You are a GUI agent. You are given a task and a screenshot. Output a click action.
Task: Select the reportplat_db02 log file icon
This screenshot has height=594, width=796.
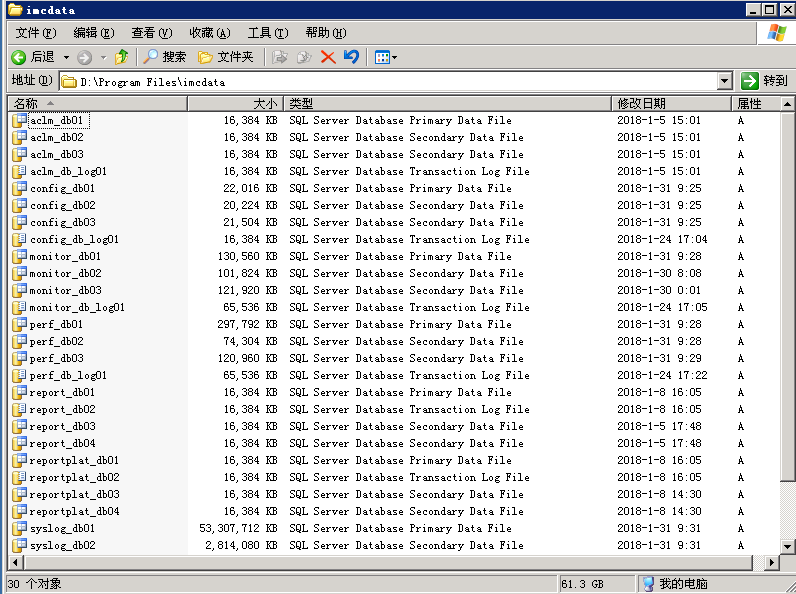click(19, 477)
